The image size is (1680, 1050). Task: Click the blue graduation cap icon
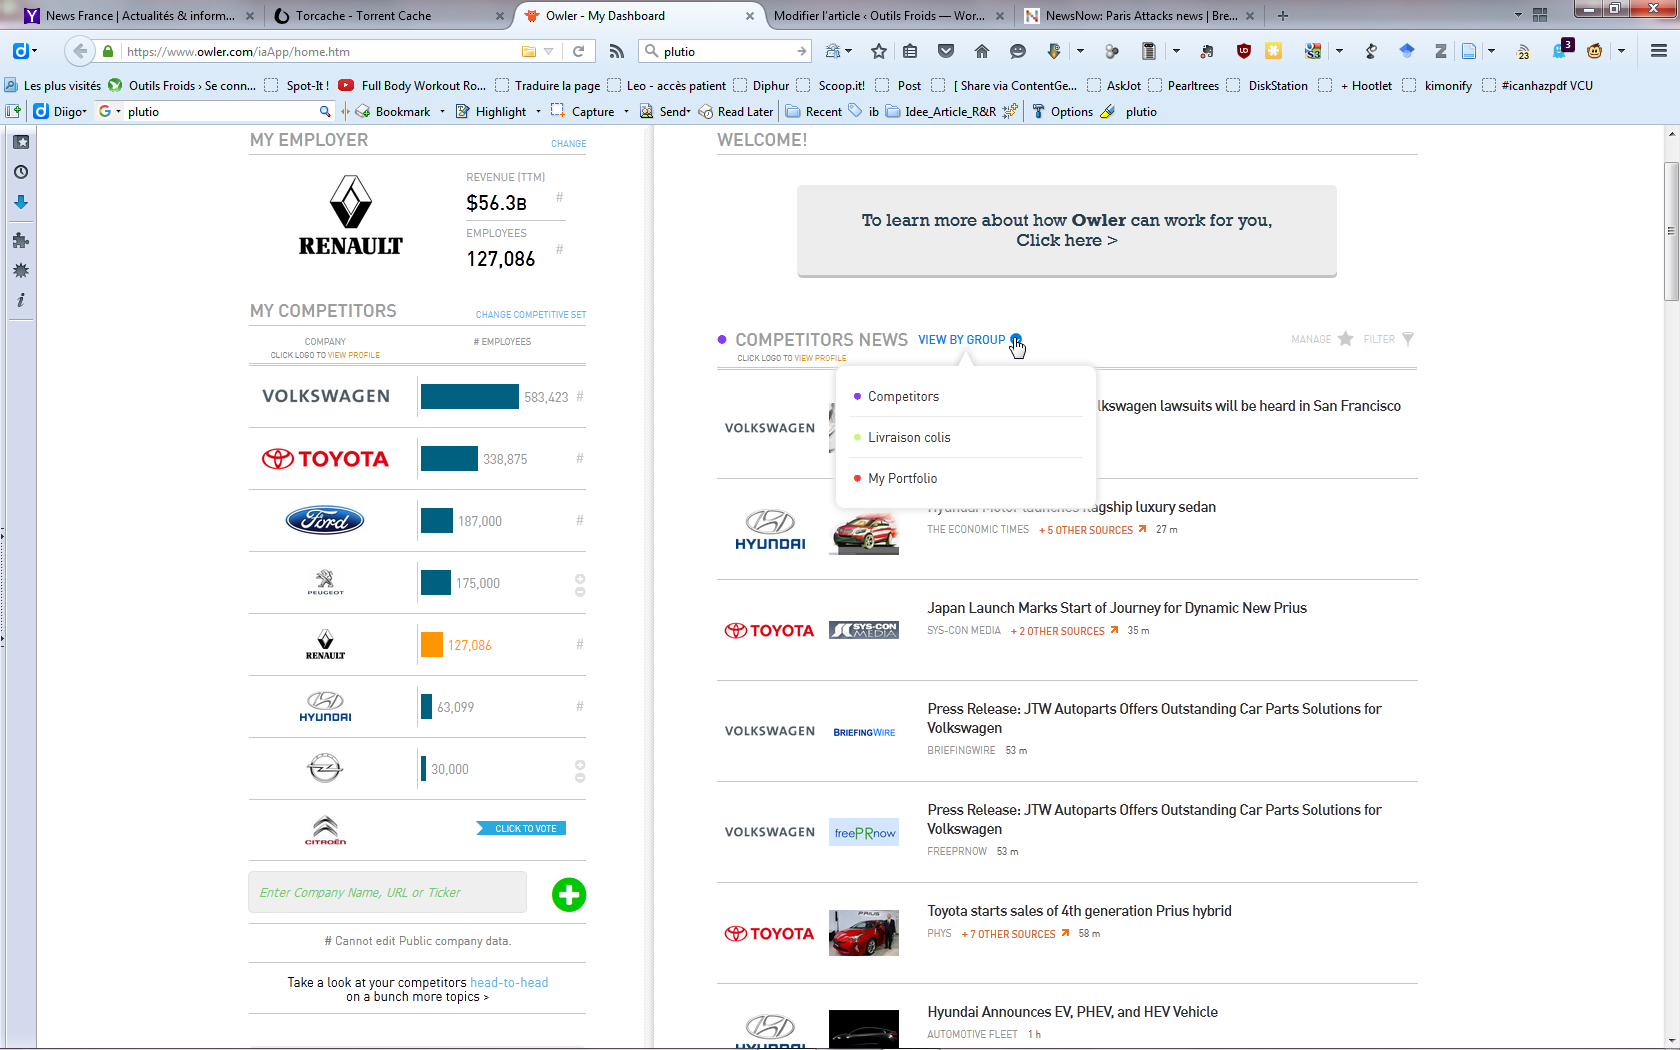coord(1407,51)
